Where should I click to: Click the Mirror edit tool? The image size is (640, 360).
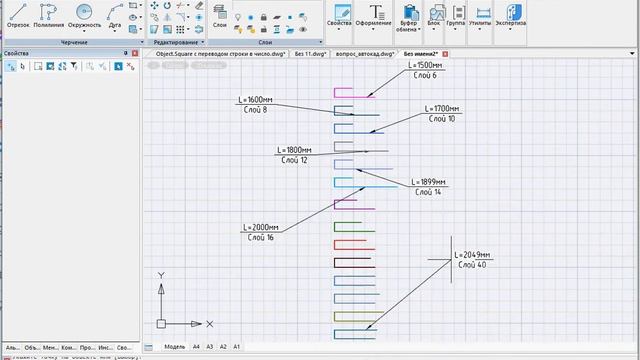pos(167,17)
